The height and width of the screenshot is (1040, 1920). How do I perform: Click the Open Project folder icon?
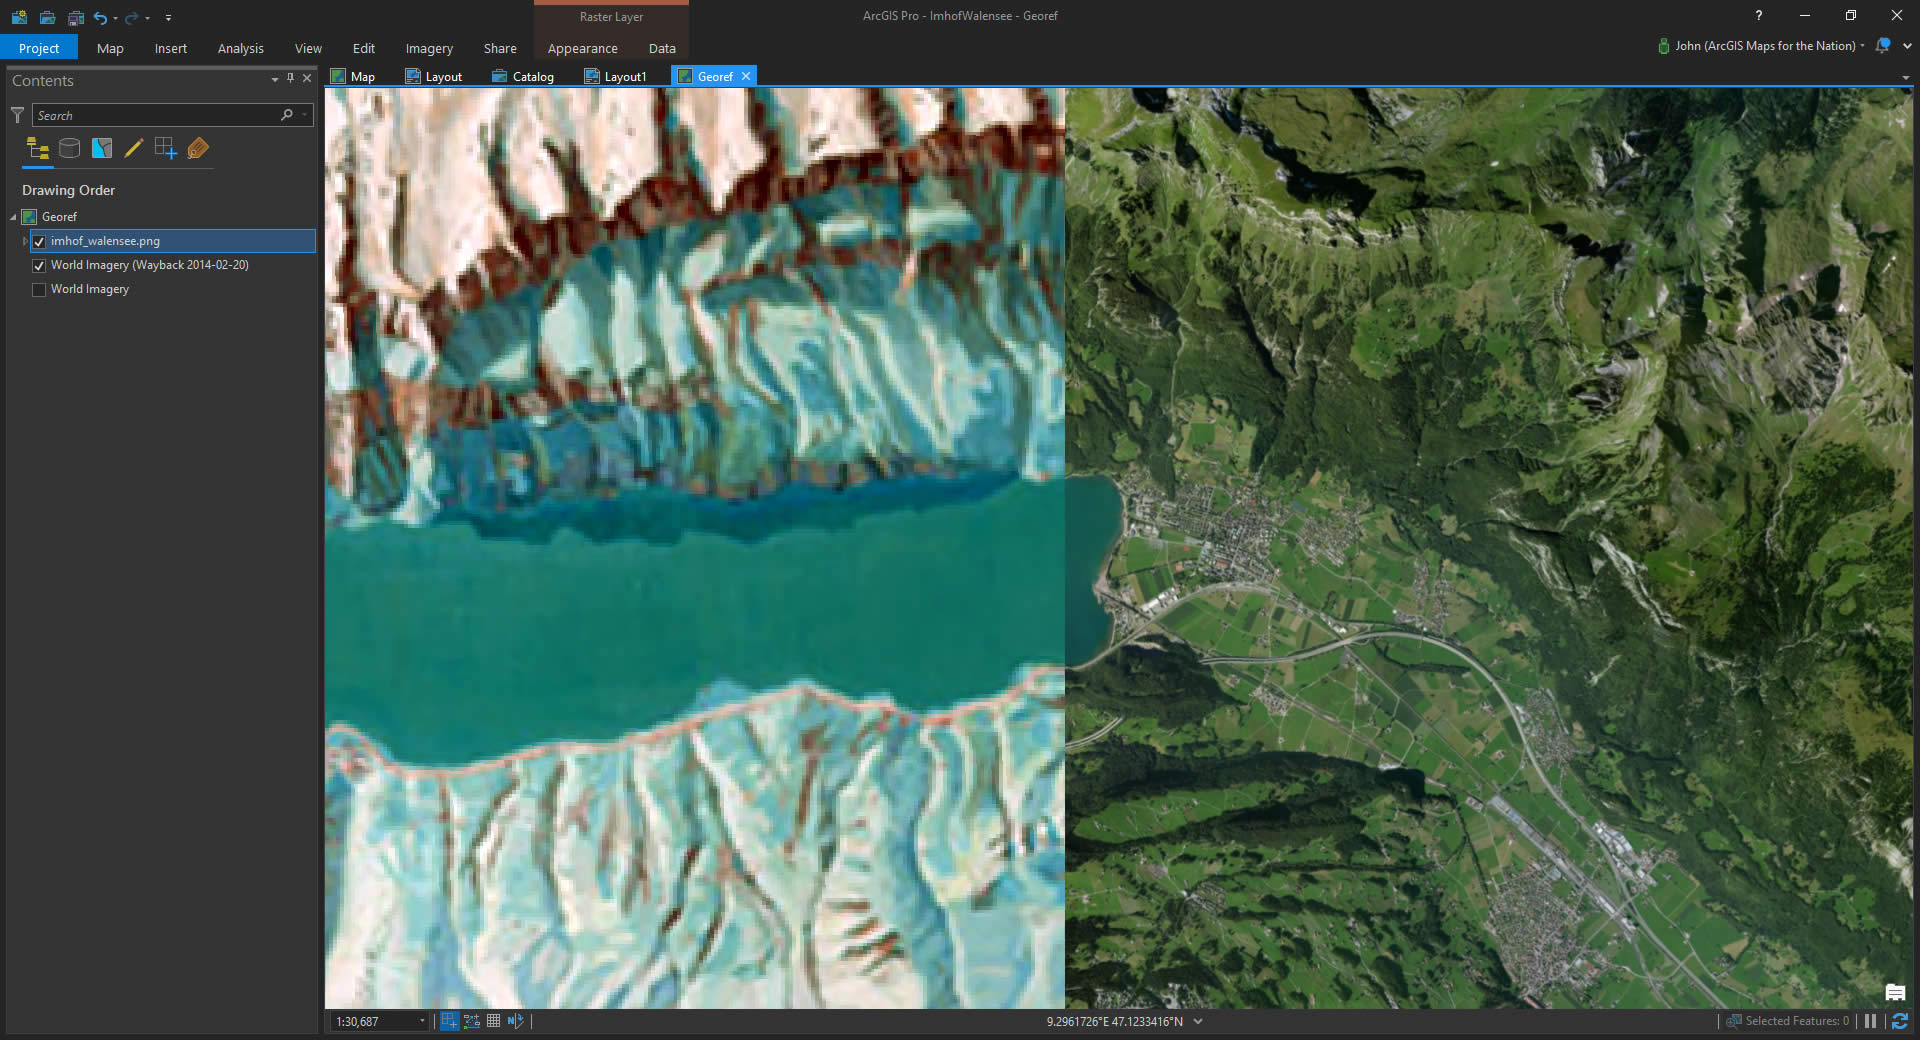(x=47, y=17)
